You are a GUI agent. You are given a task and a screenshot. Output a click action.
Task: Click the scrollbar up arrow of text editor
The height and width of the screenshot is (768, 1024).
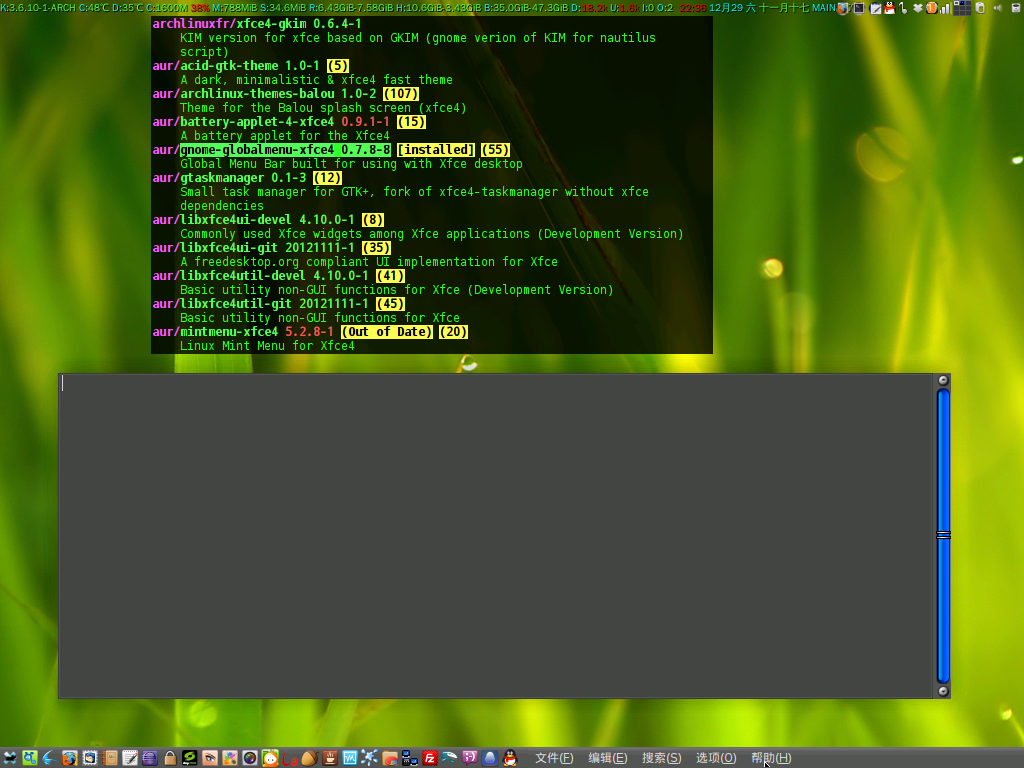pos(943,380)
